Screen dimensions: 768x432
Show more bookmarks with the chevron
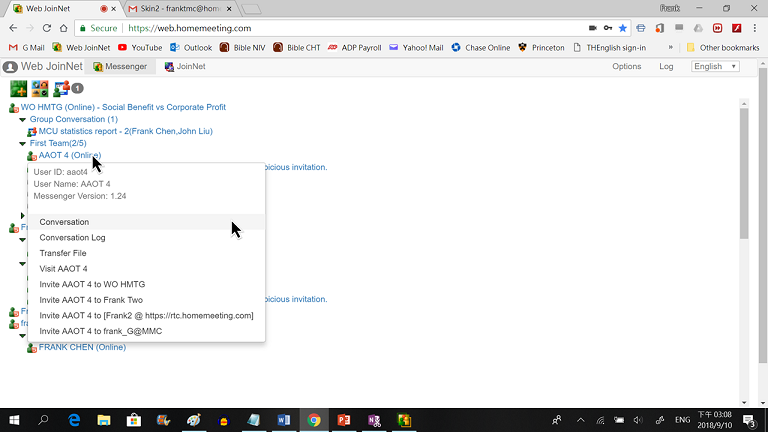point(669,47)
